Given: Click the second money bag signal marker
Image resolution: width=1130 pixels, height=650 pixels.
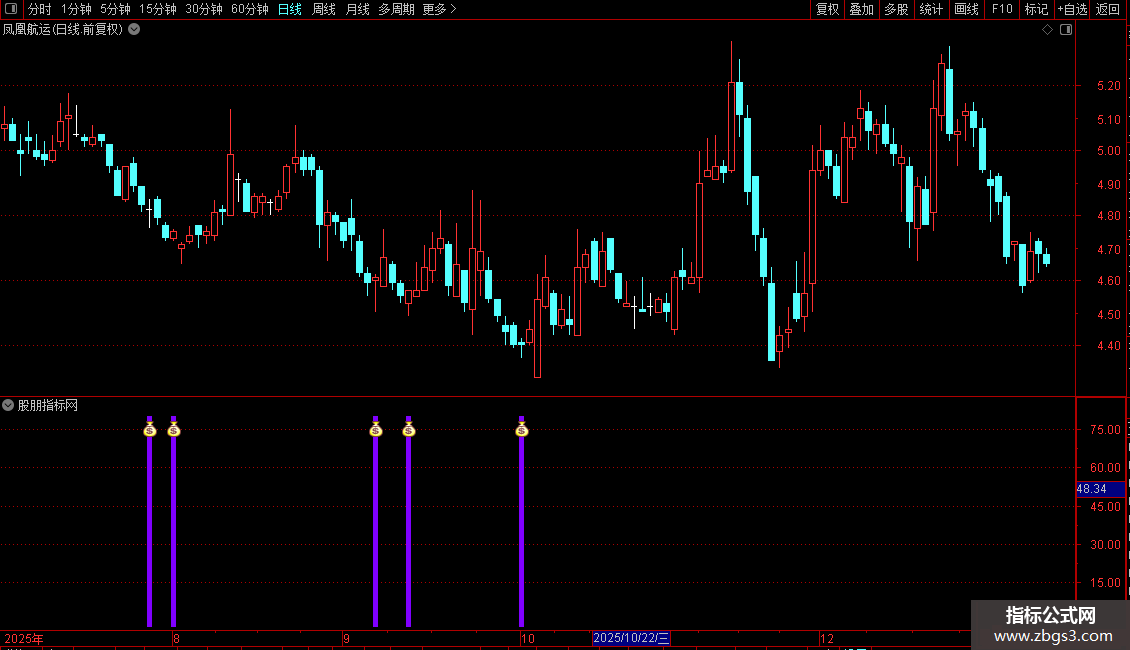Looking at the screenshot, I should (x=174, y=430).
